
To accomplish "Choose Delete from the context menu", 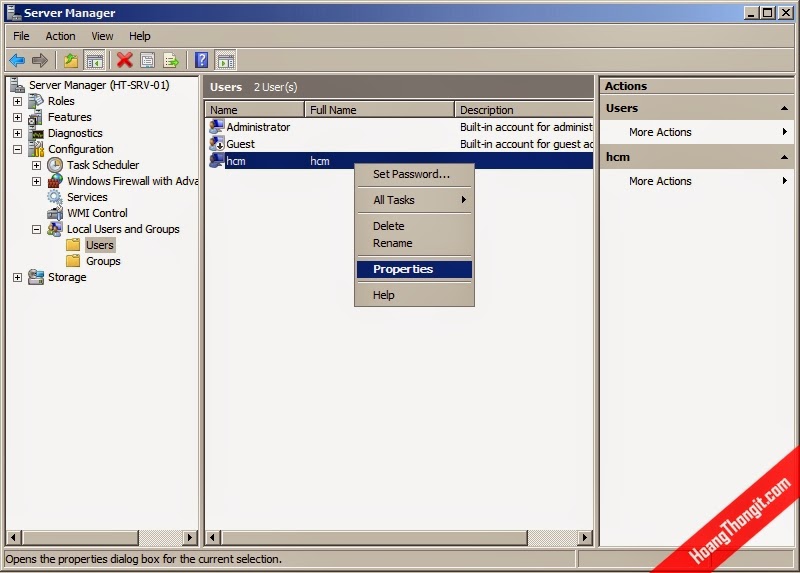I will (x=414, y=226).
